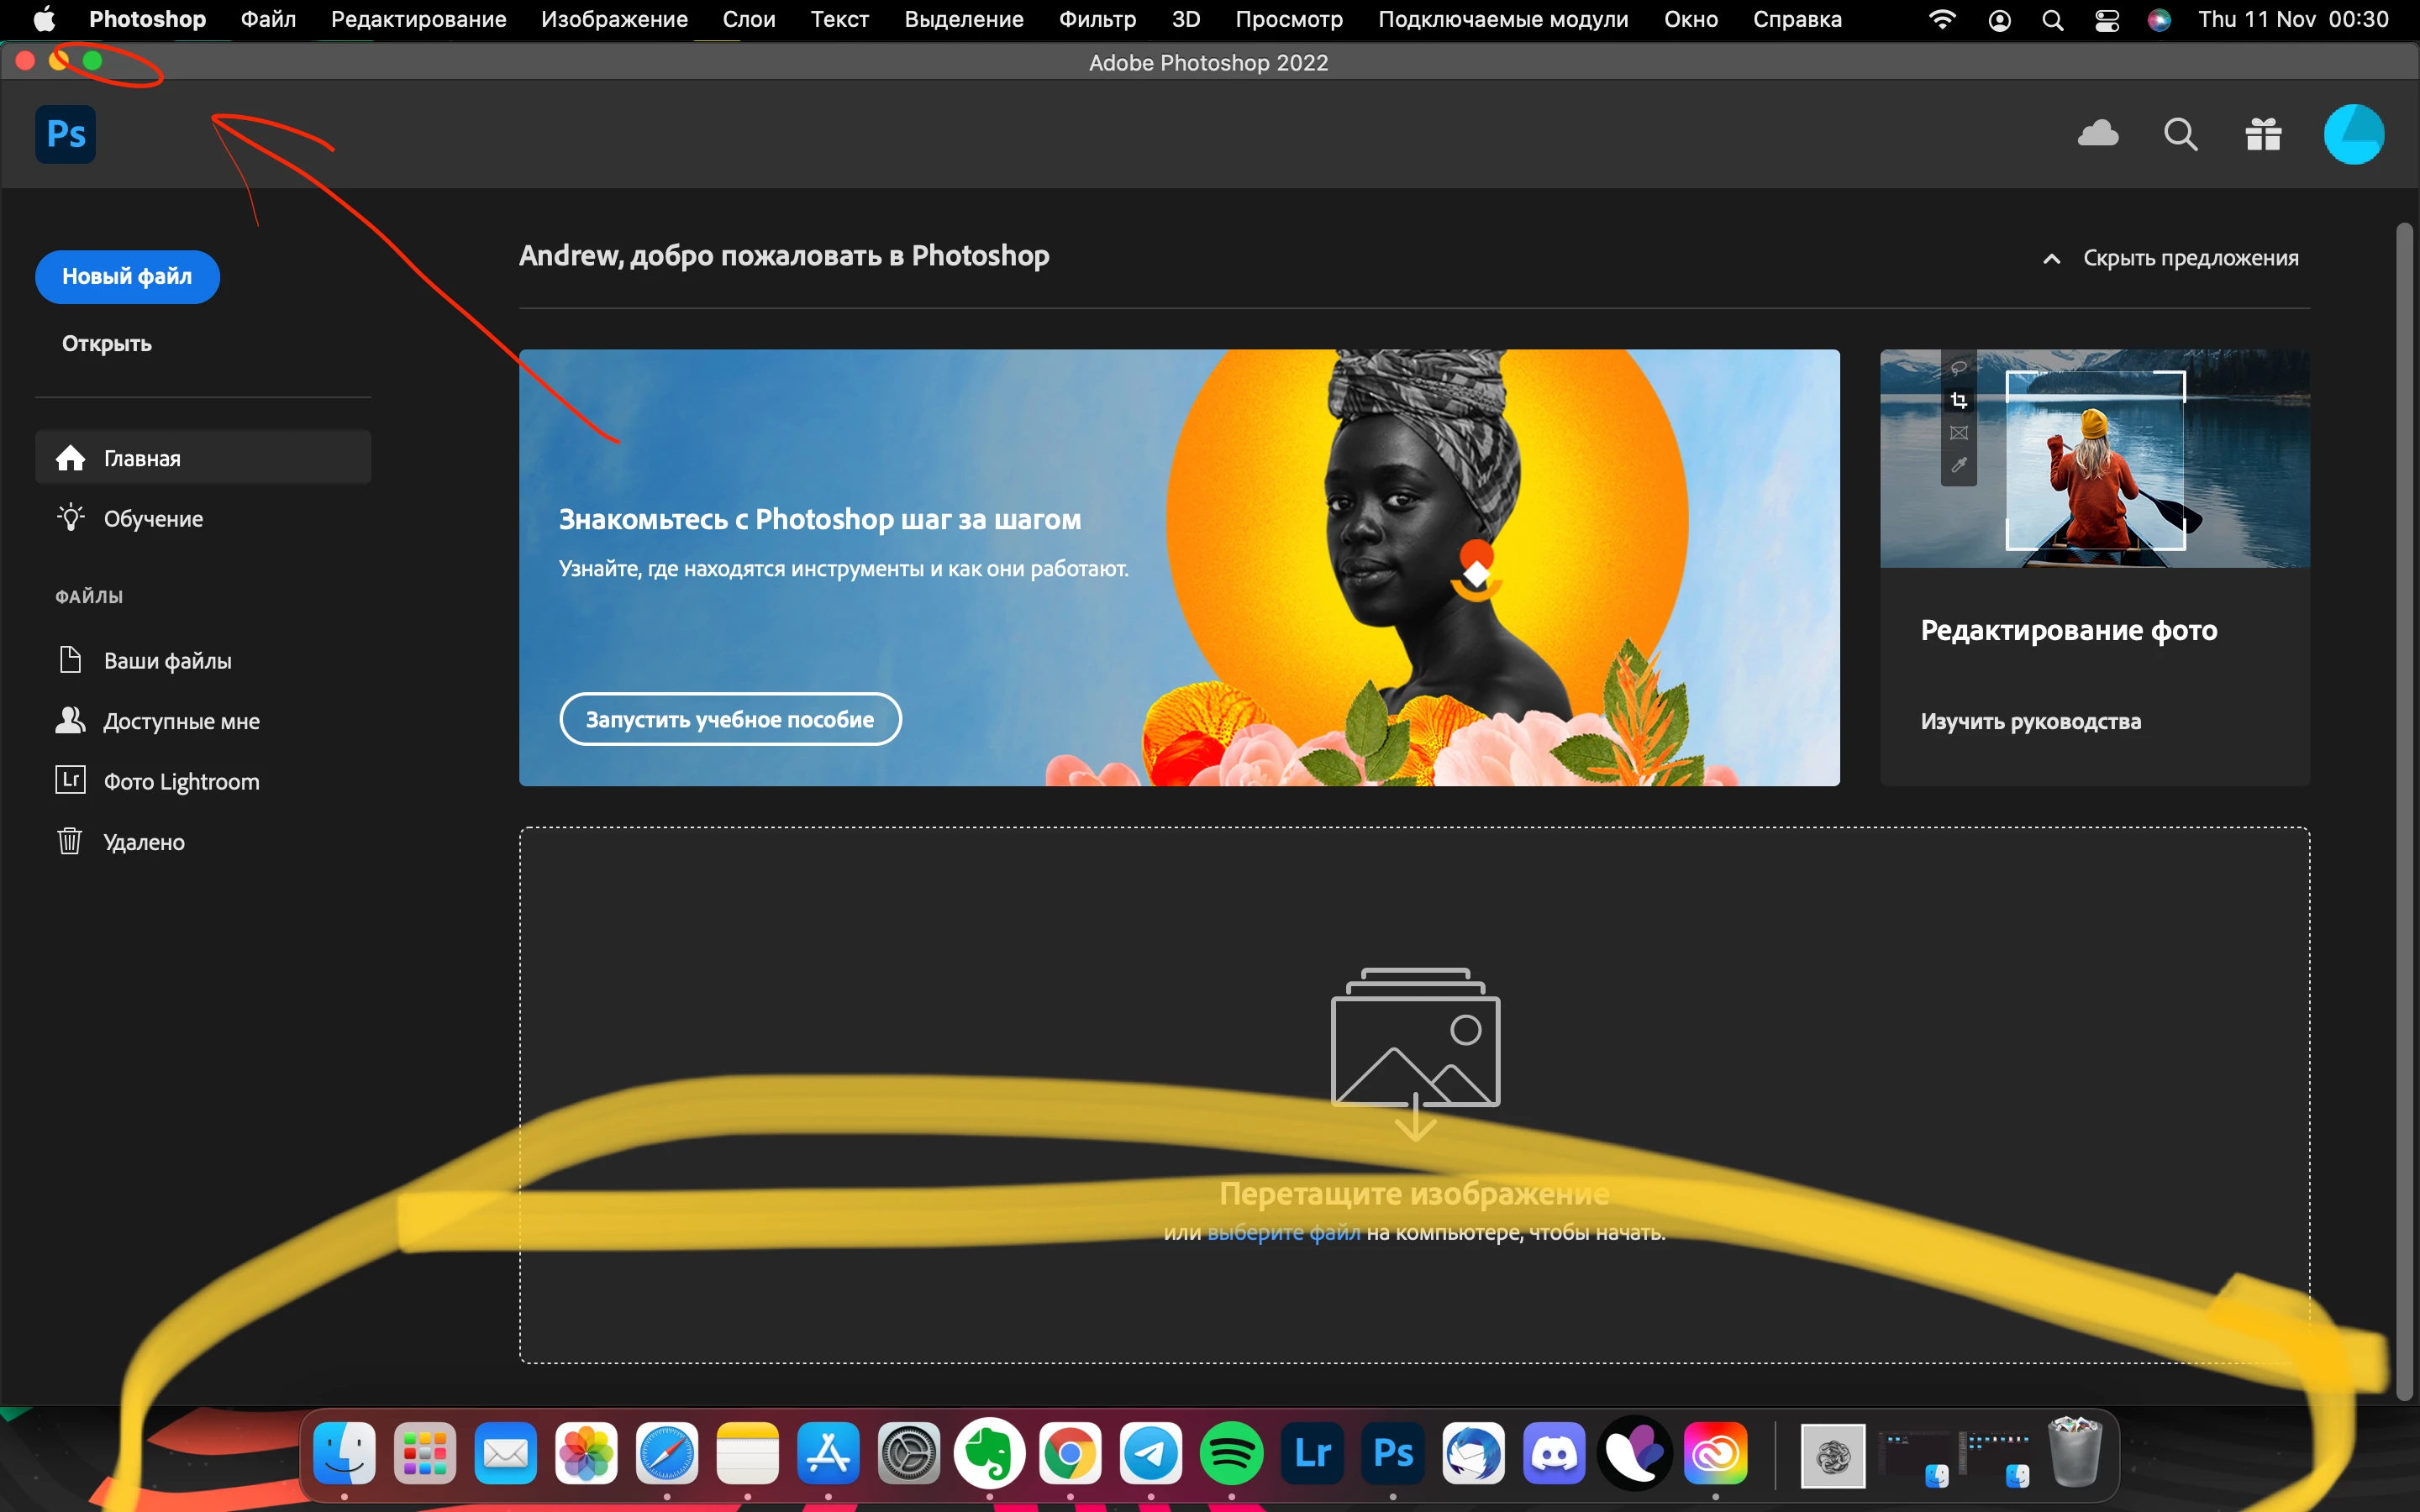The width and height of the screenshot is (2420, 1512).
Task: Open the Фильтр menu
Action: (1097, 20)
